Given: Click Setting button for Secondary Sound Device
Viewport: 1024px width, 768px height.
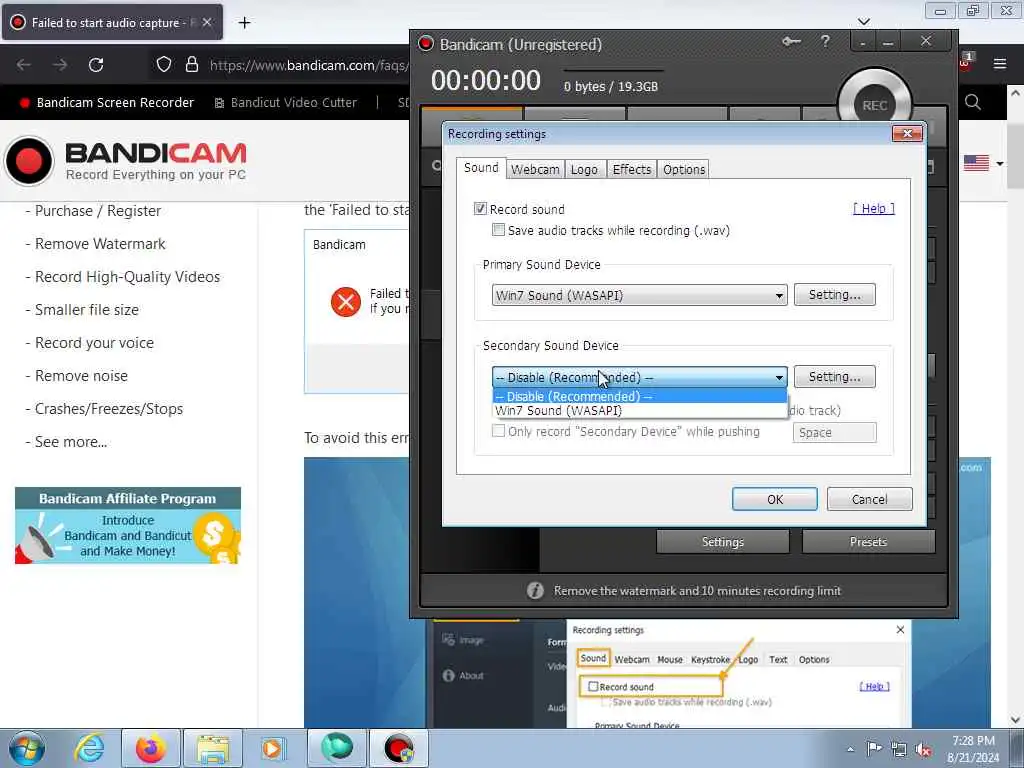Looking at the screenshot, I should pos(835,377).
